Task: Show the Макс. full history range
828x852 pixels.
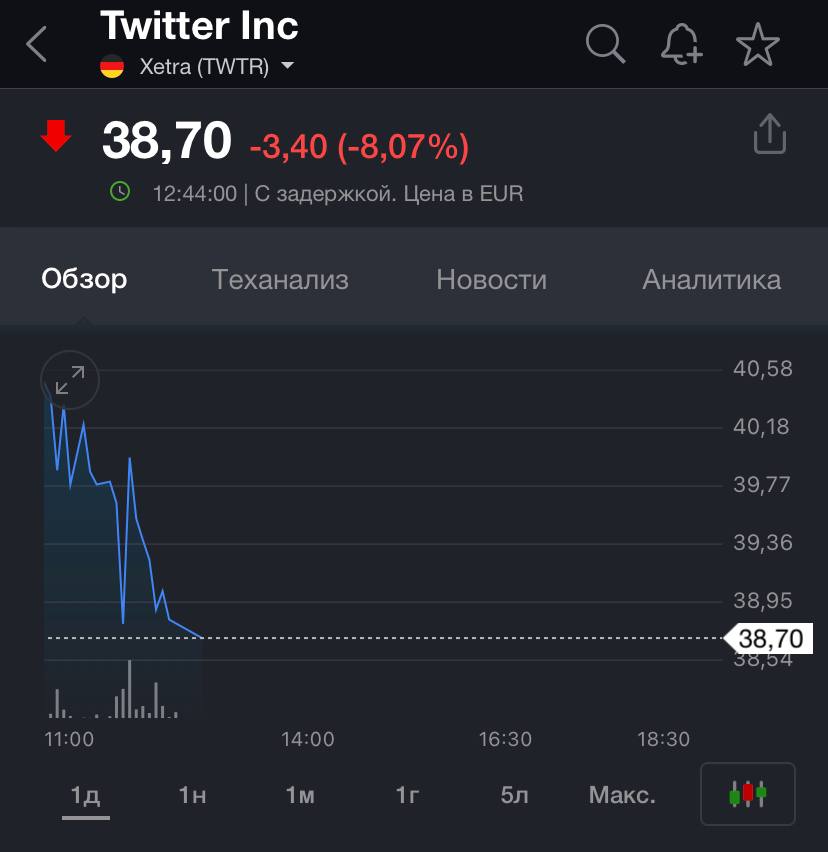Action: pos(622,796)
